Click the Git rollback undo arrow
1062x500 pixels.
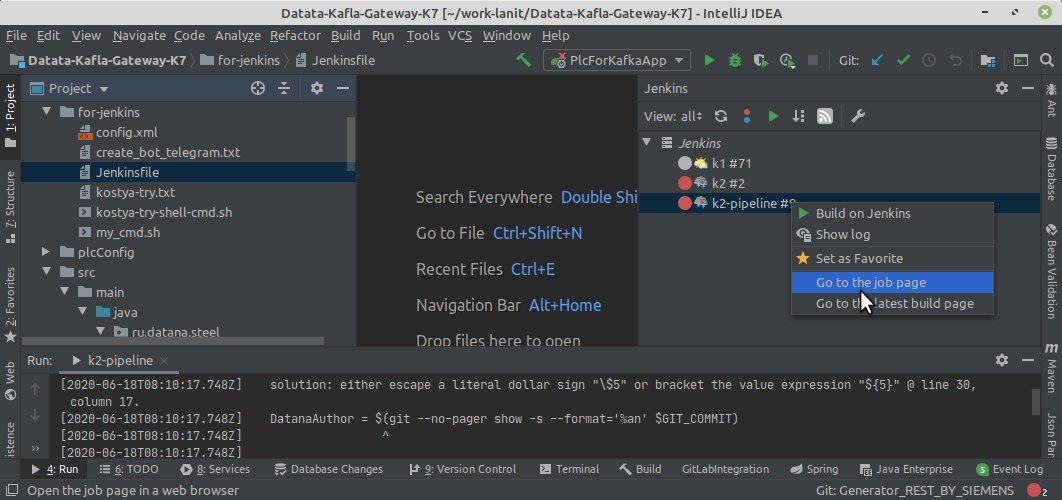point(955,60)
